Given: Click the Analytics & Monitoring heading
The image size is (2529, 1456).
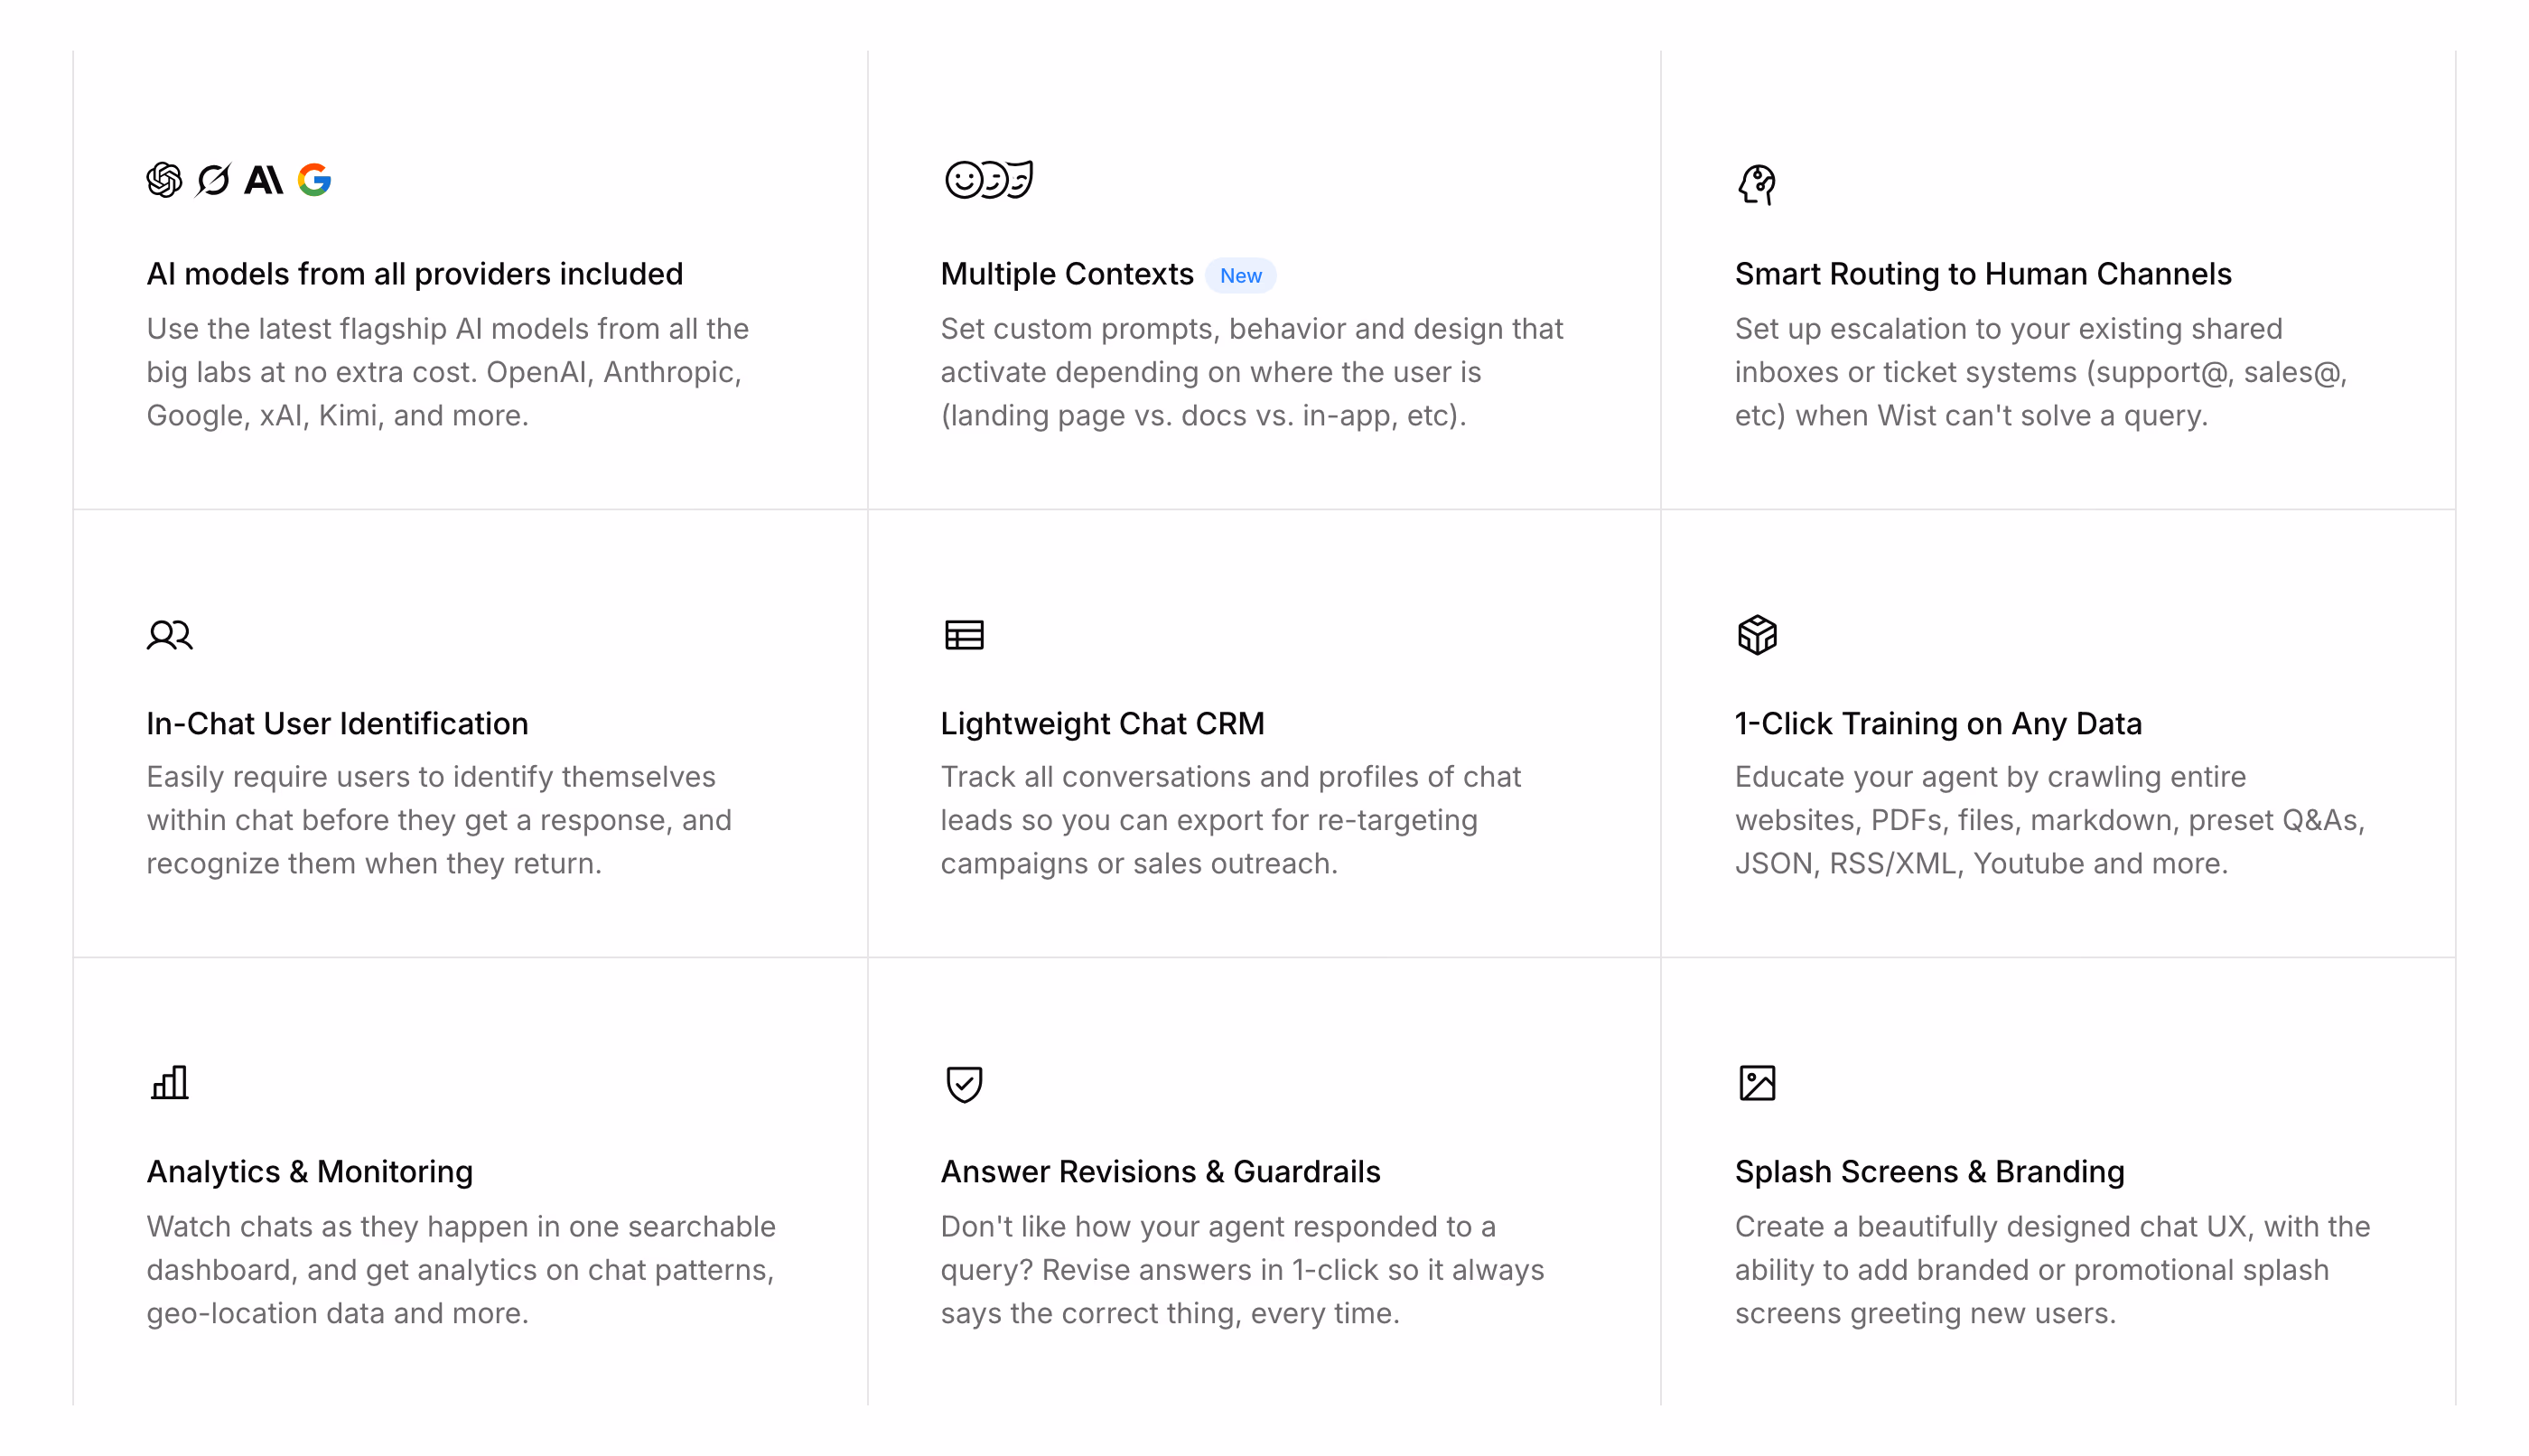Looking at the screenshot, I should click(310, 1172).
